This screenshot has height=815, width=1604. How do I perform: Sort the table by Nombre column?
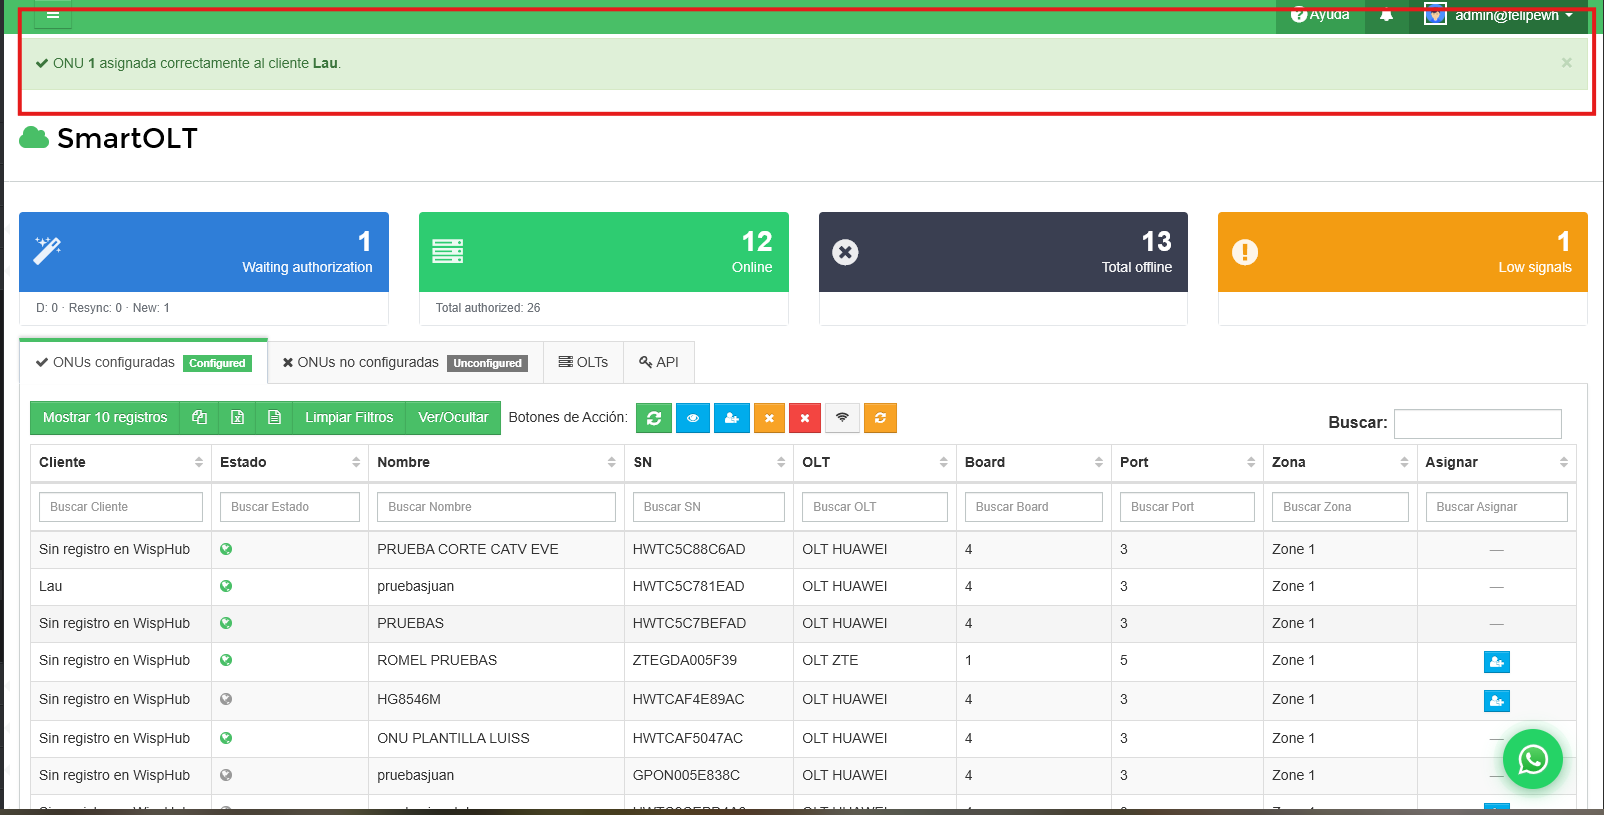(x=497, y=462)
